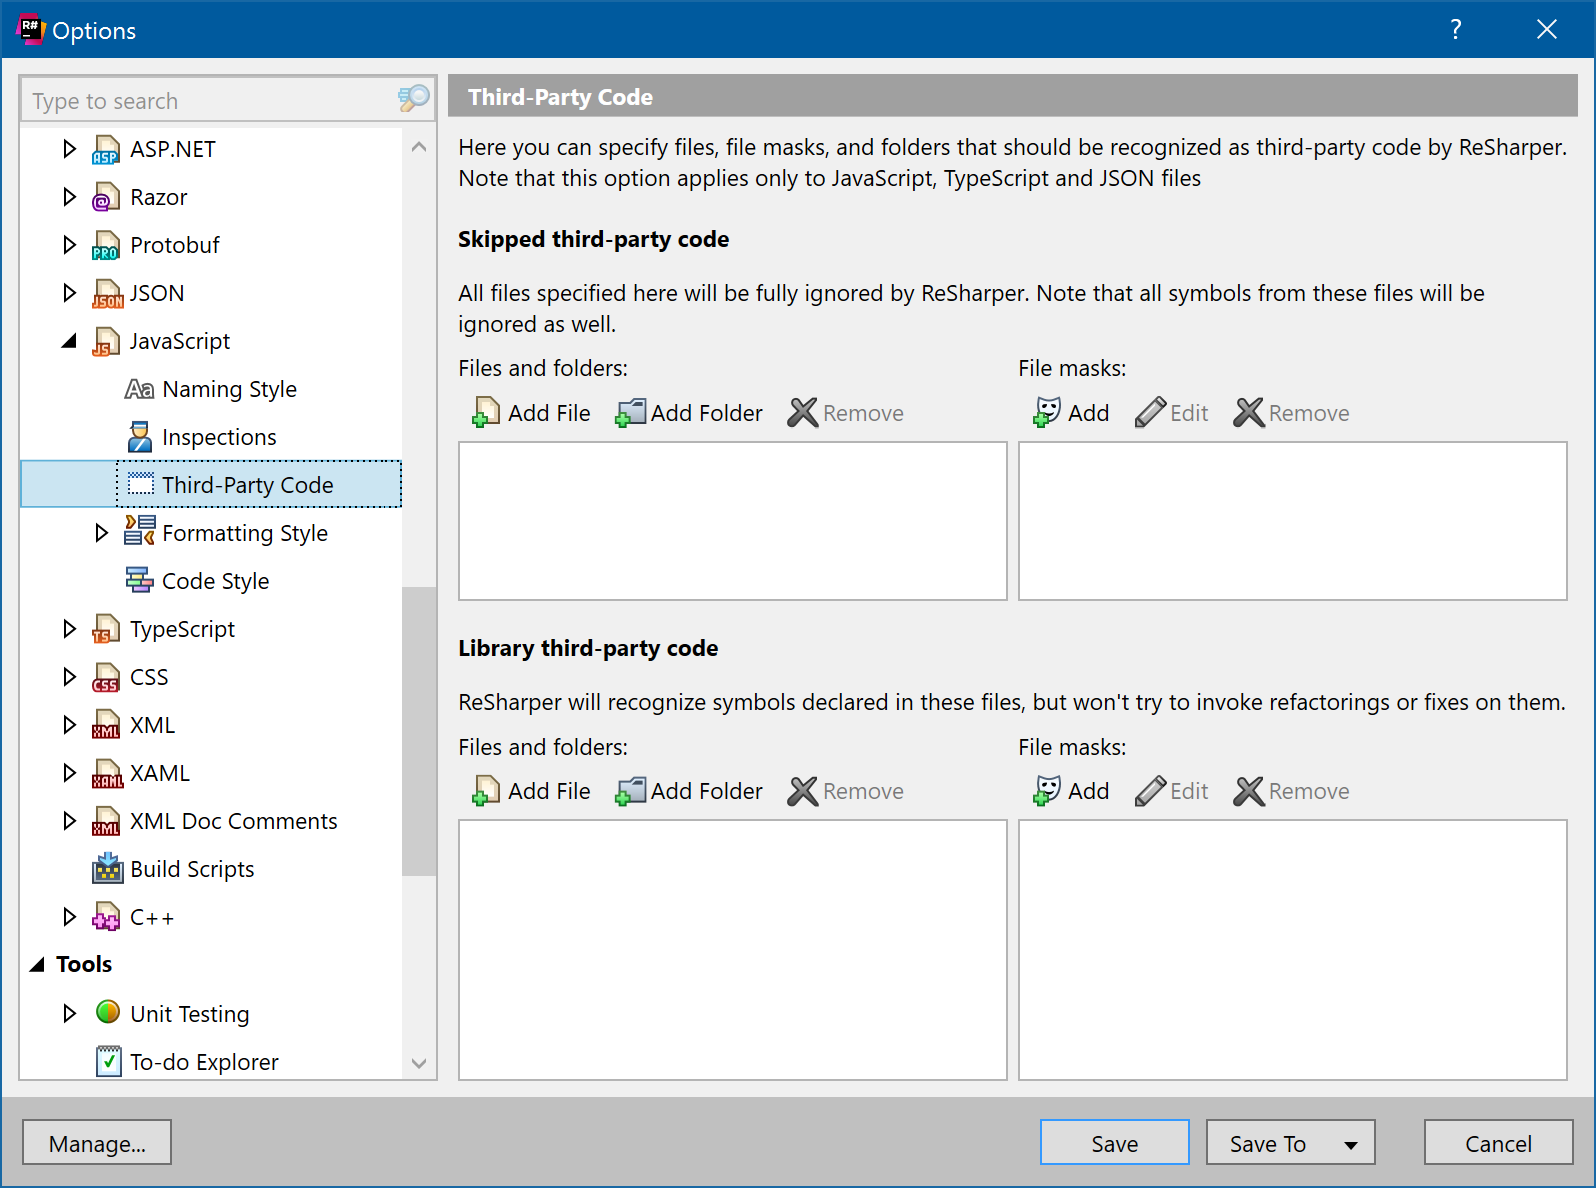Select Code Style settings page

coord(215,581)
